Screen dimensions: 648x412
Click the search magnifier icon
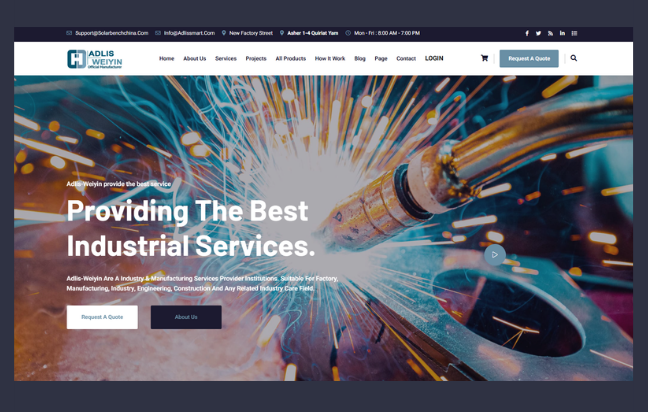point(573,58)
